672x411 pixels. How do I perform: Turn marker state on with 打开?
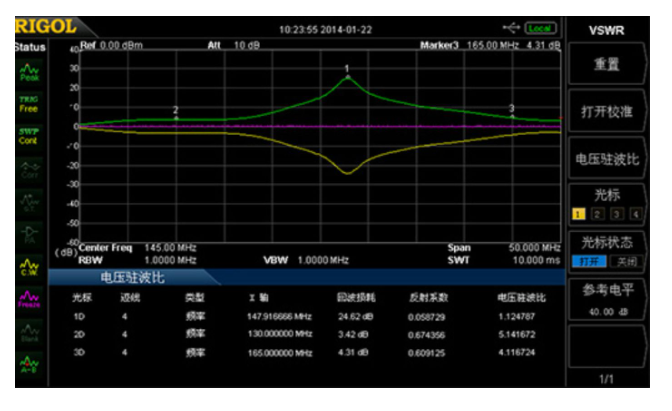pos(589,261)
